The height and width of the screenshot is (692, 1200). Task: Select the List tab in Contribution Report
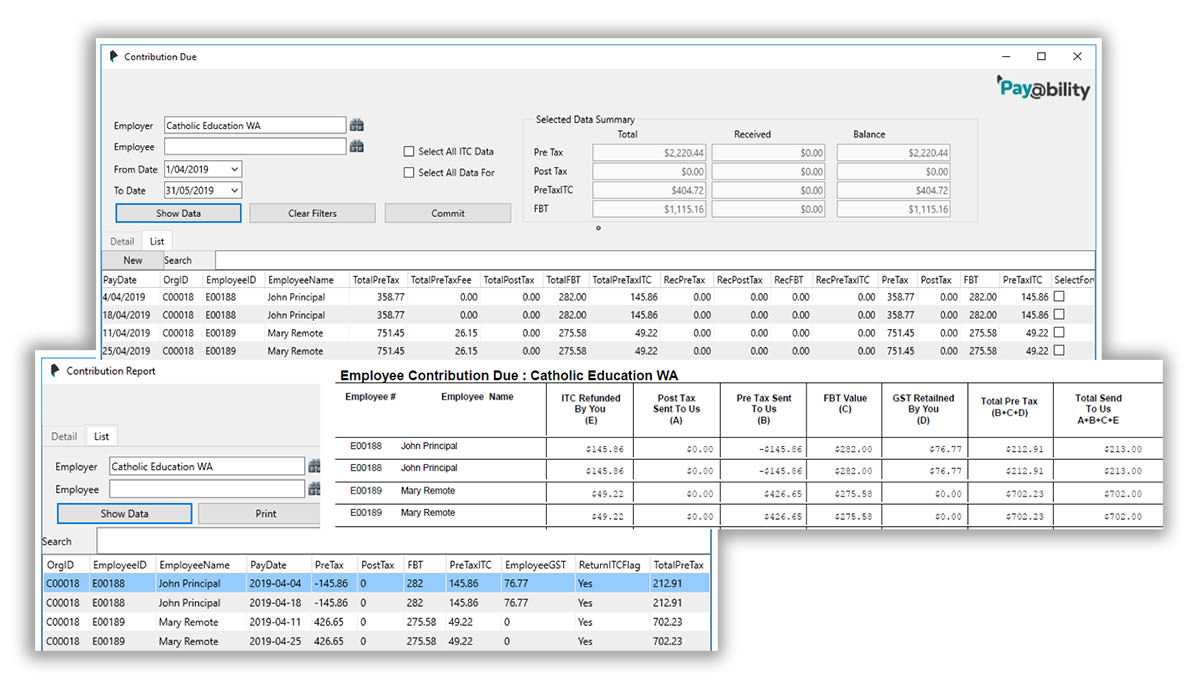[x=101, y=436]
